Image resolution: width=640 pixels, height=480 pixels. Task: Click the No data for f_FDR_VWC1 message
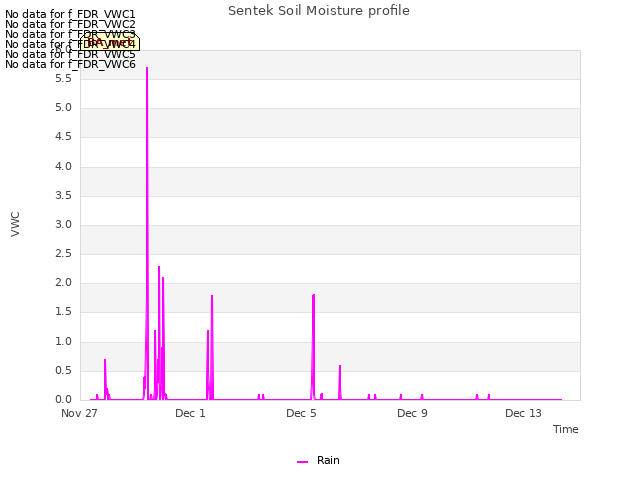70,14
